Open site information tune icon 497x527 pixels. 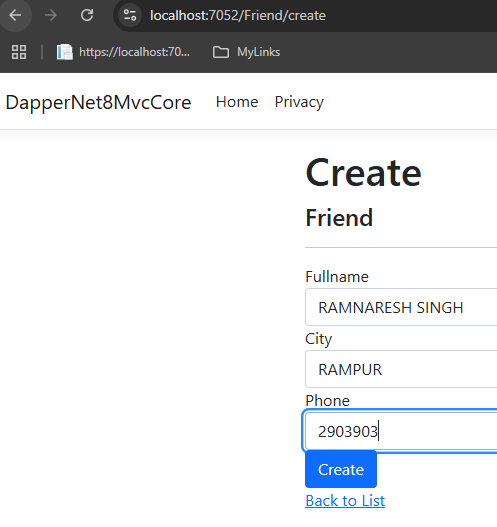(130, 15)
